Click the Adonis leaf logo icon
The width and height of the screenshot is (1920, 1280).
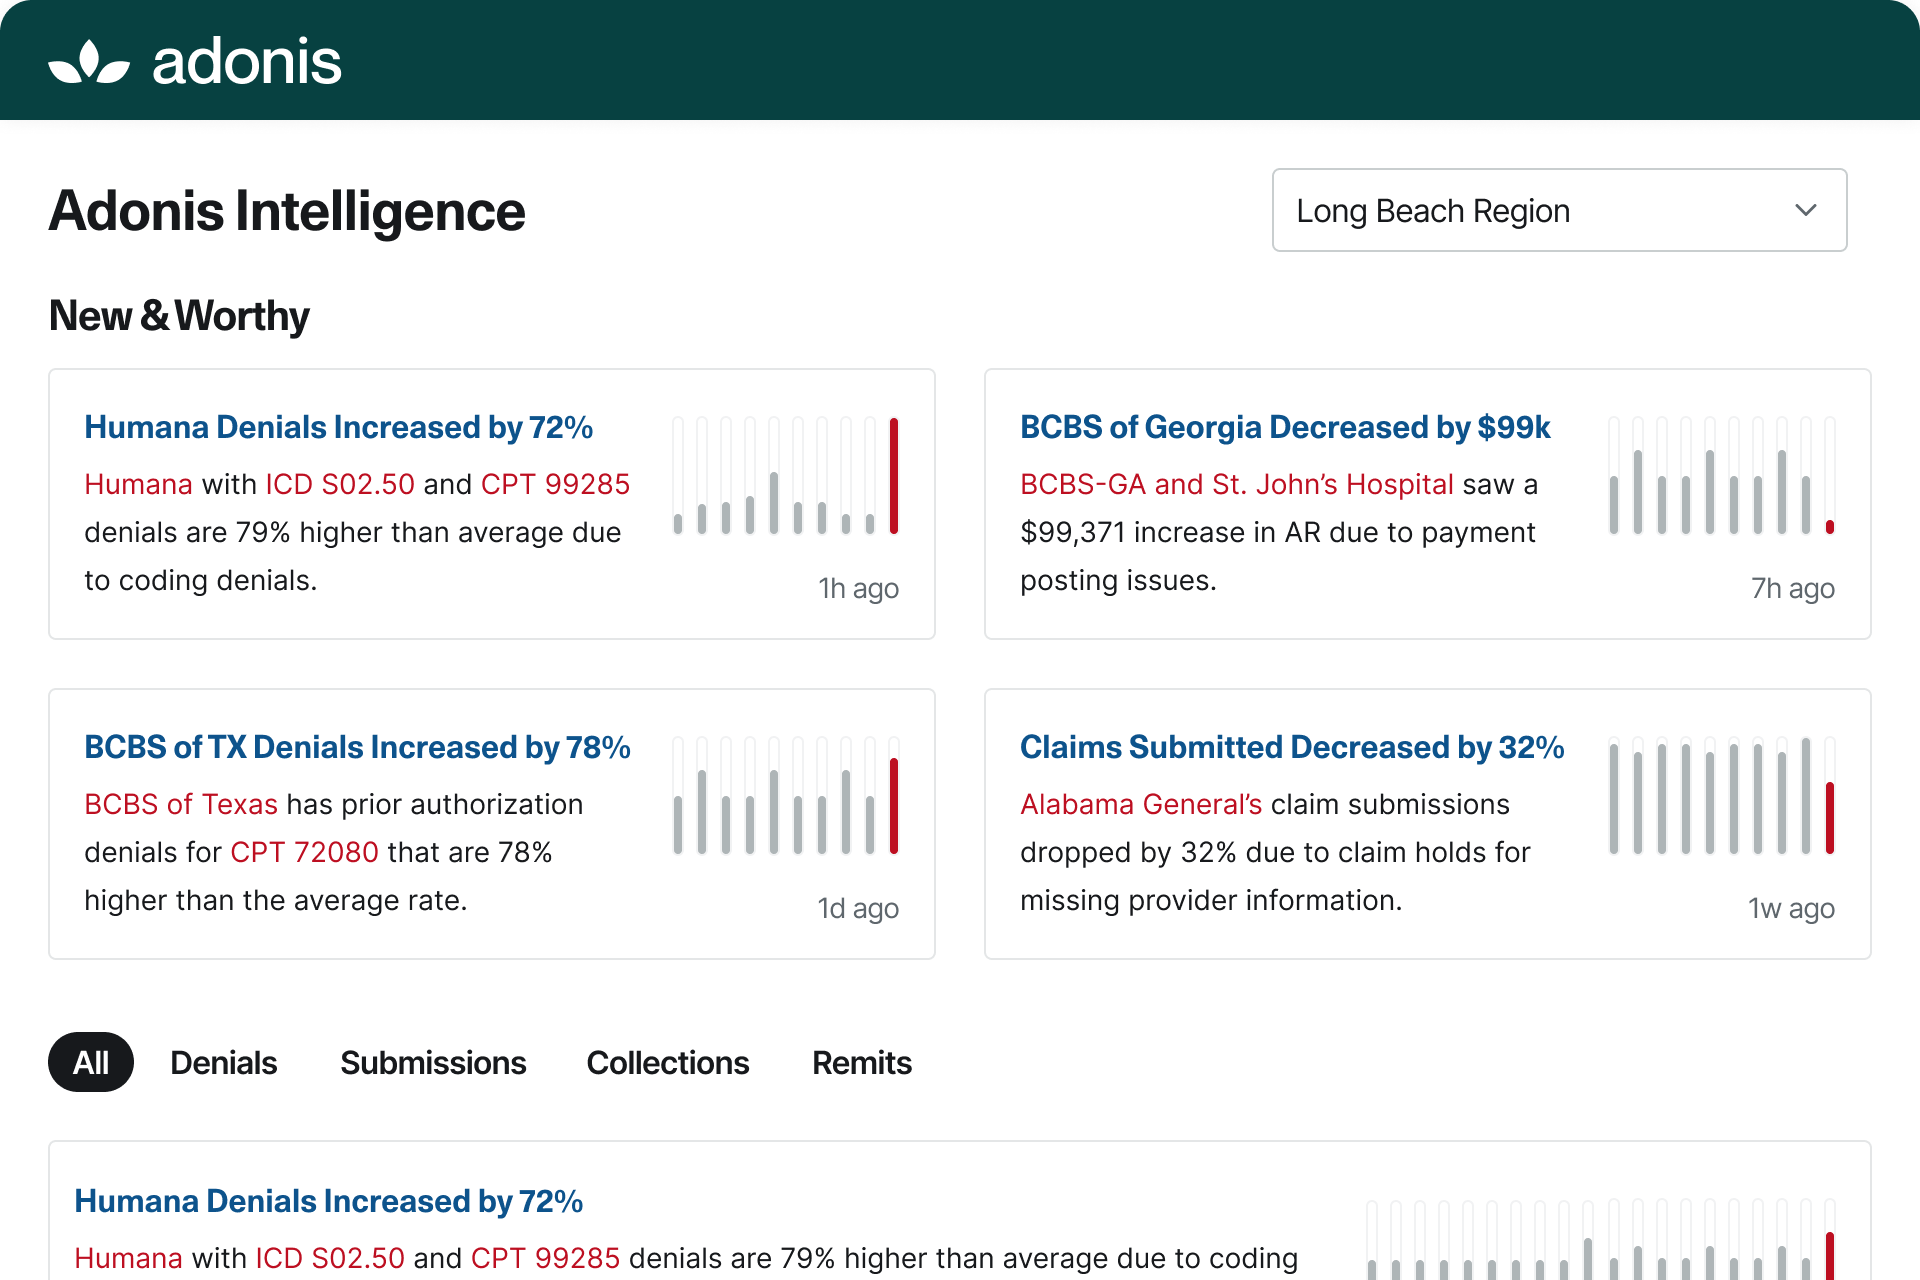89,61
